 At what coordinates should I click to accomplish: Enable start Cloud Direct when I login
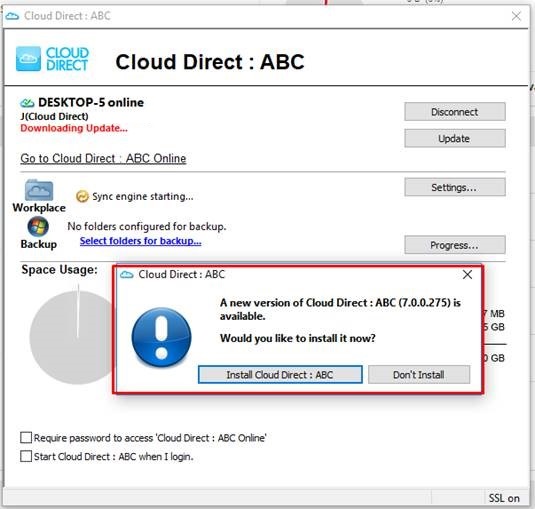26,456
